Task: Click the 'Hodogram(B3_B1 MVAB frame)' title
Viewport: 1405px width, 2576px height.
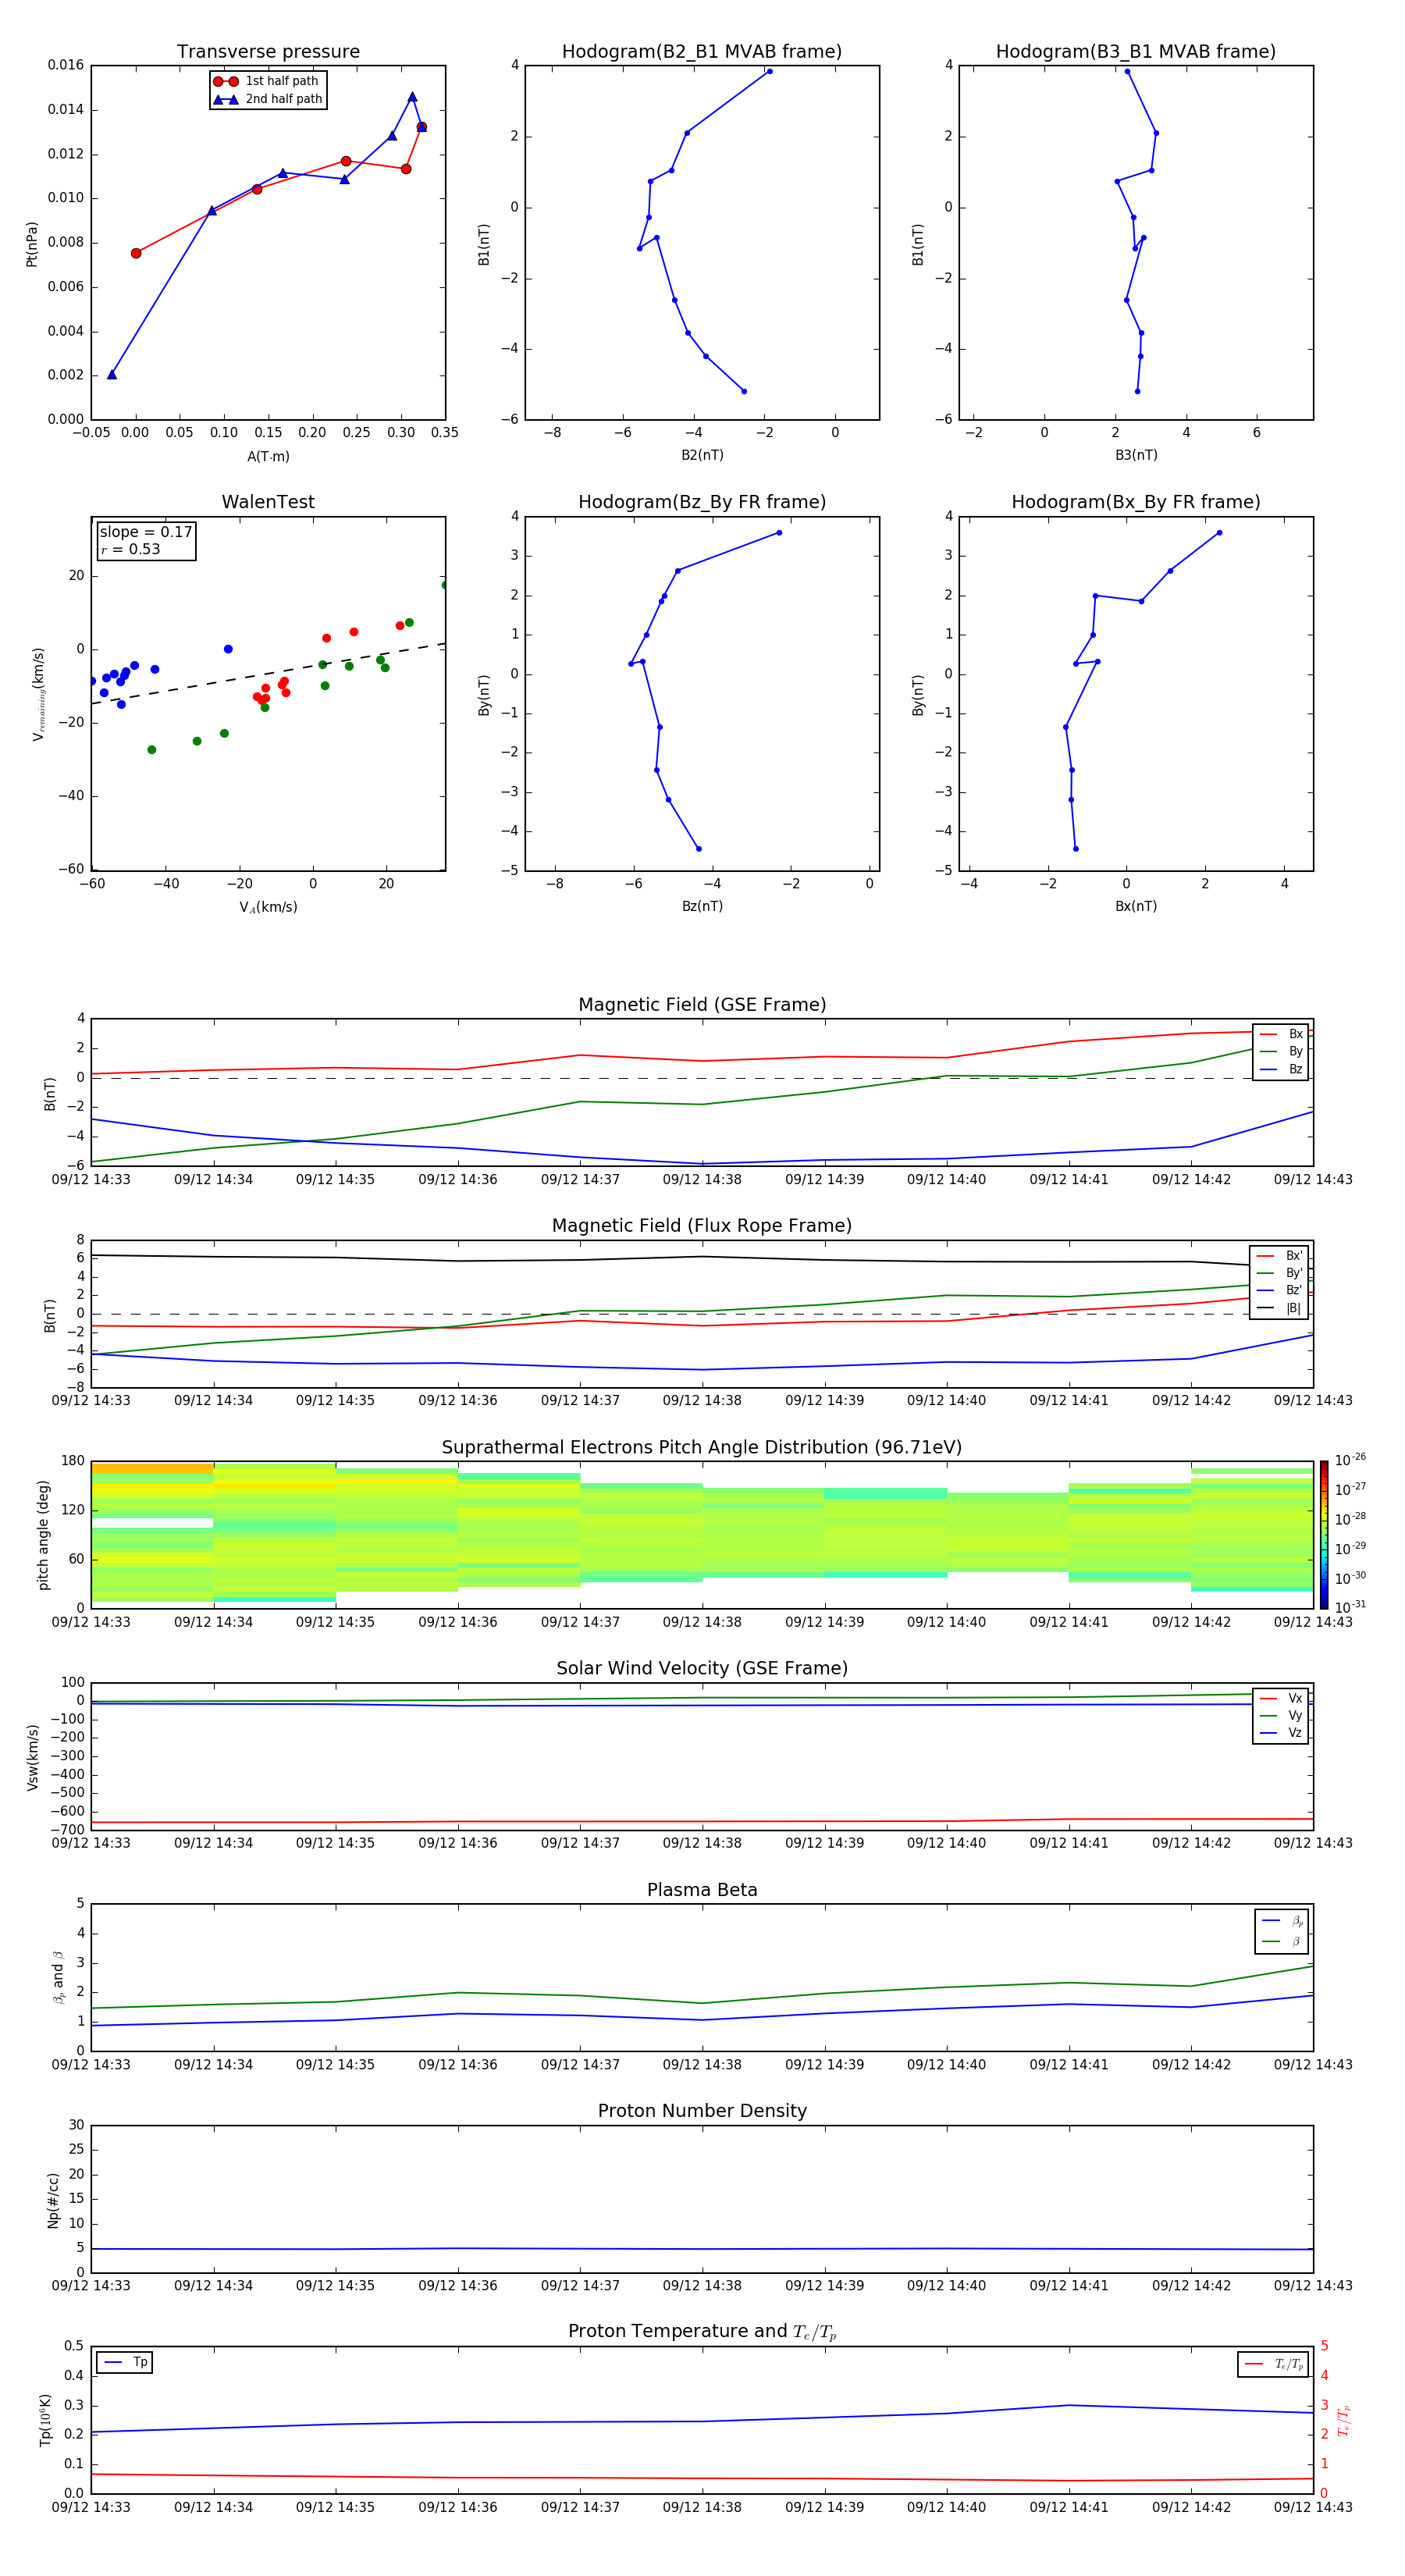Action: 1136,52
